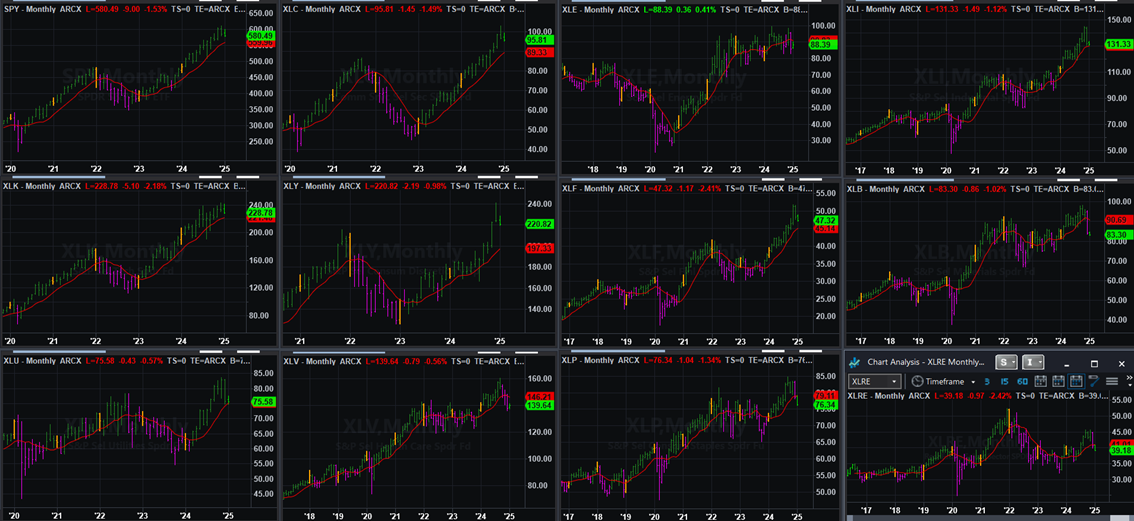The height and width of the screenshot is (521, 1134).
Task: Minimize the XLRE Chart Analysis window
Action: [x=1067, y=365]
